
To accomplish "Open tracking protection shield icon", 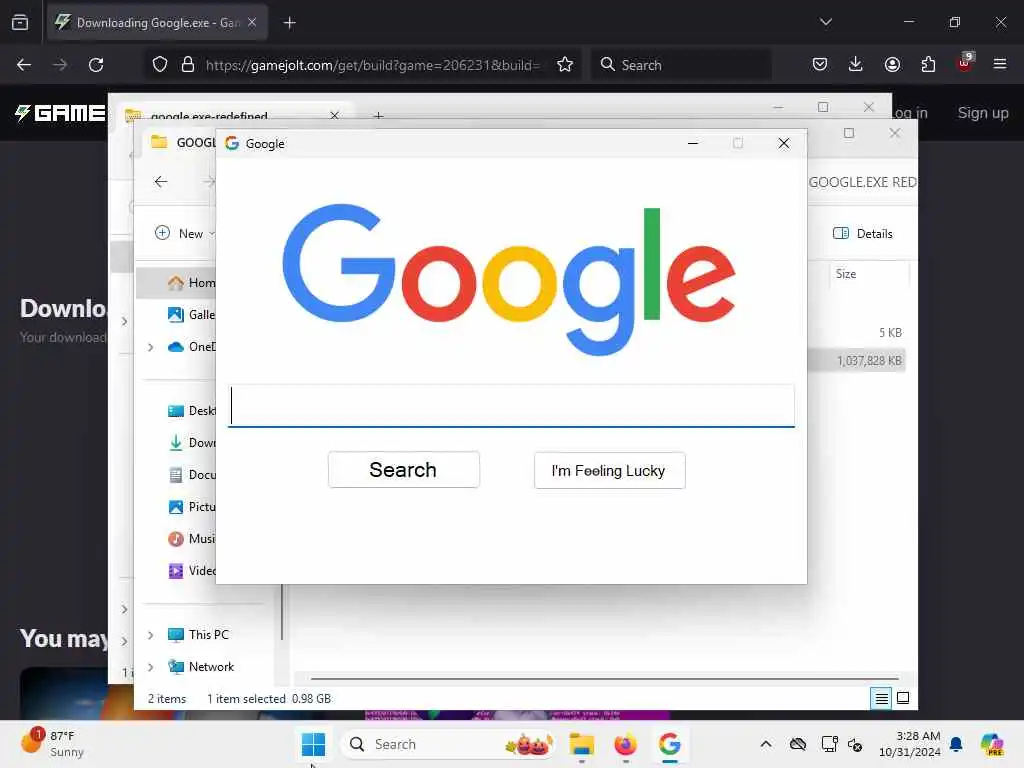I will (160, 65).
